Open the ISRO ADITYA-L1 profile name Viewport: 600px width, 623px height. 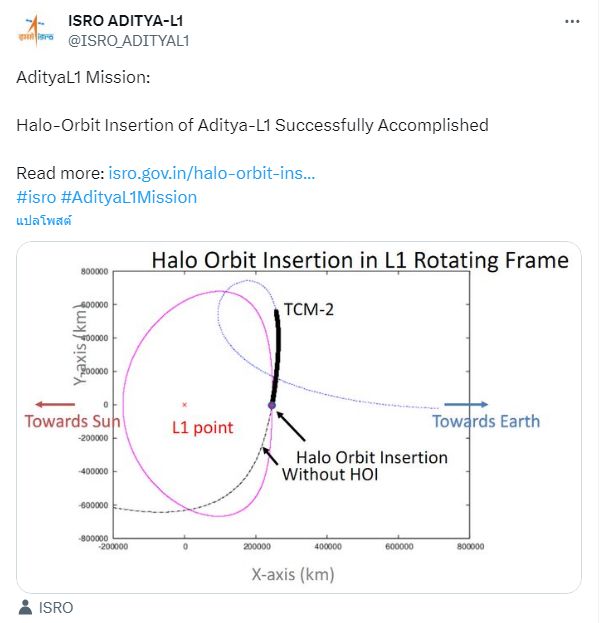(126, 21)
